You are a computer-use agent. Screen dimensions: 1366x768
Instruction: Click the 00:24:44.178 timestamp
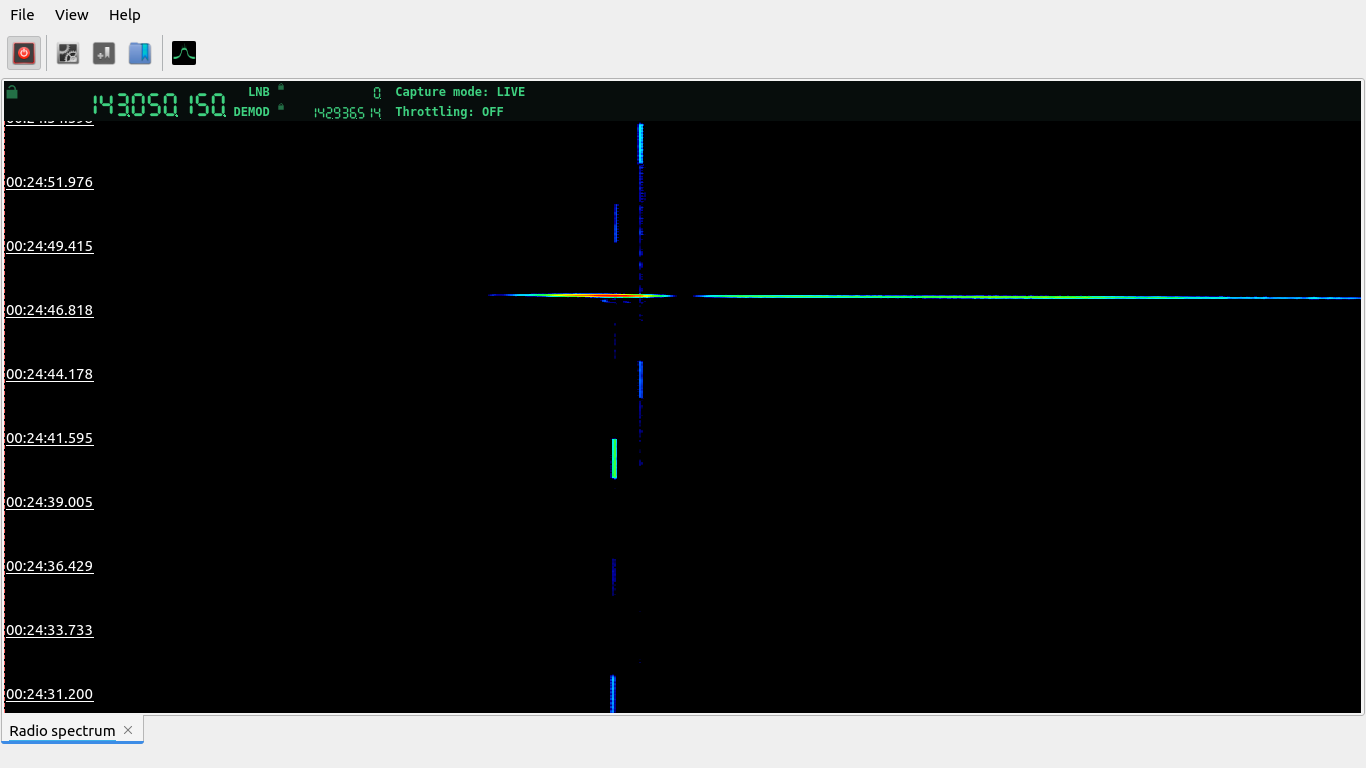[49, 374]
